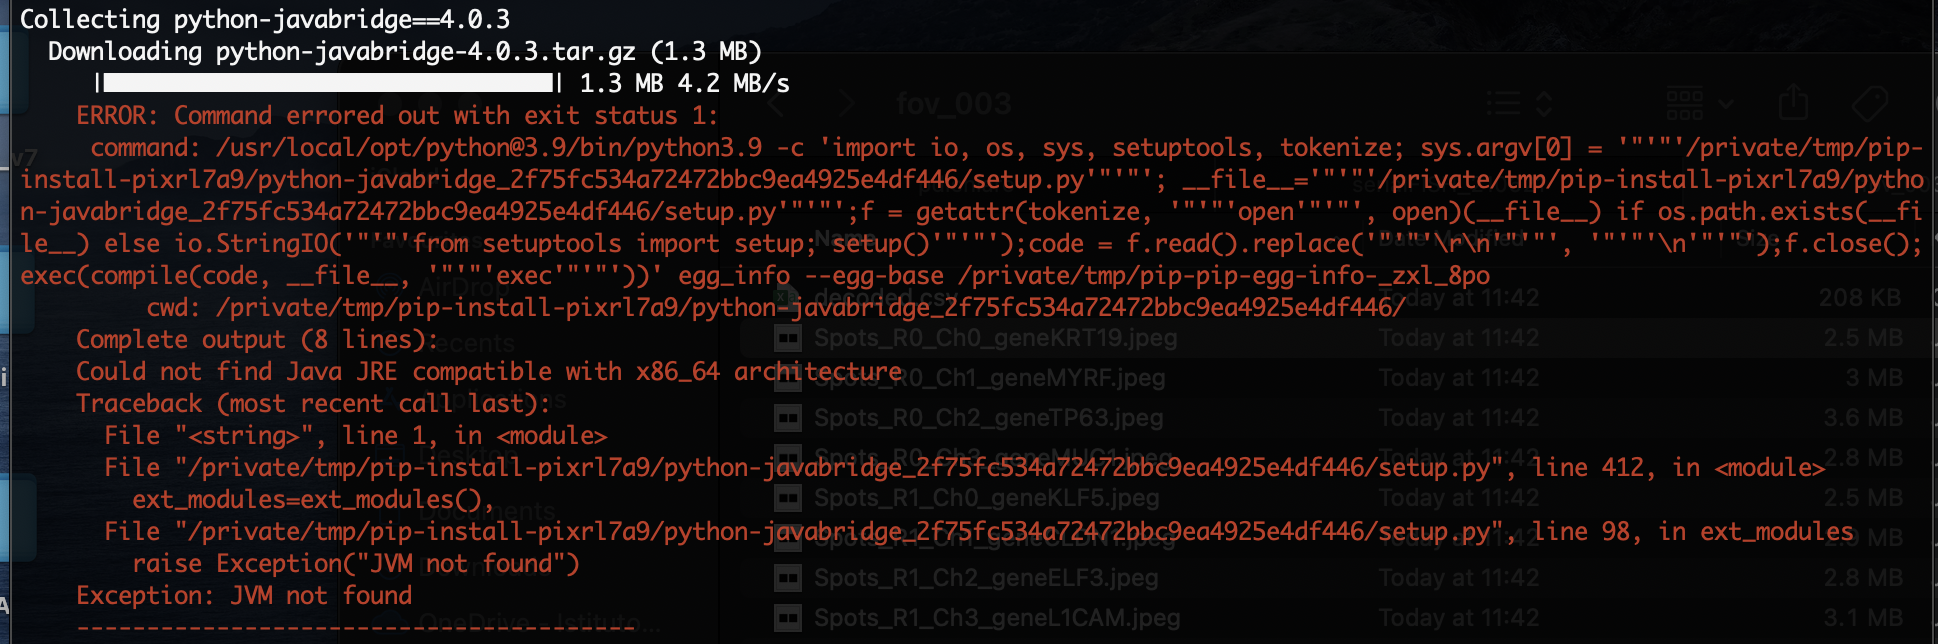Click the fov_003 window title

(952, 103)
